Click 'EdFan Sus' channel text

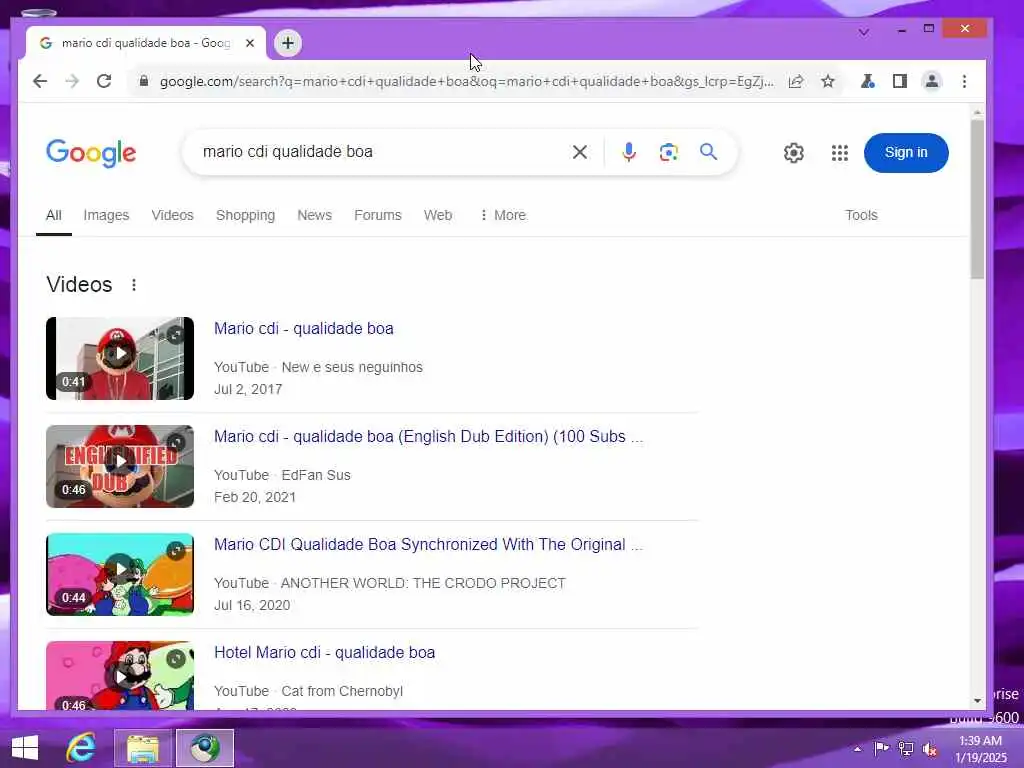[x=316, y=475]
